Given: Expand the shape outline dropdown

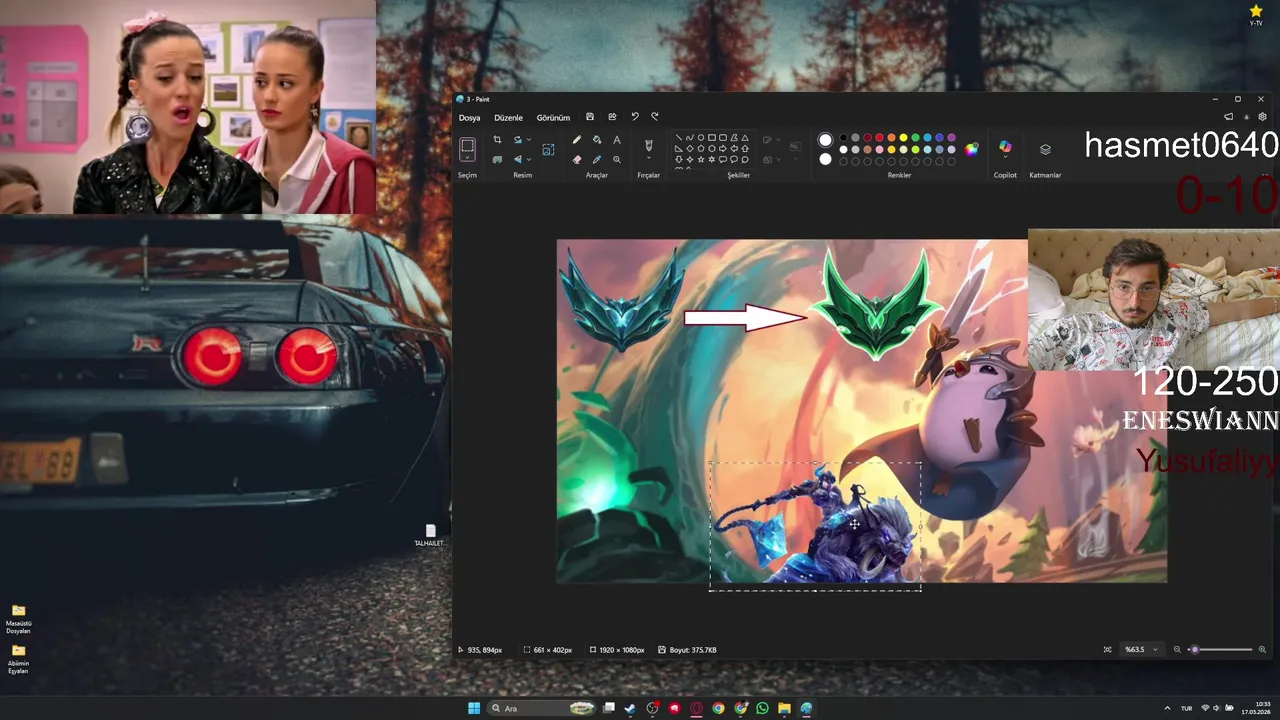Looking at the screenshot, I should [x=778, y=140].
